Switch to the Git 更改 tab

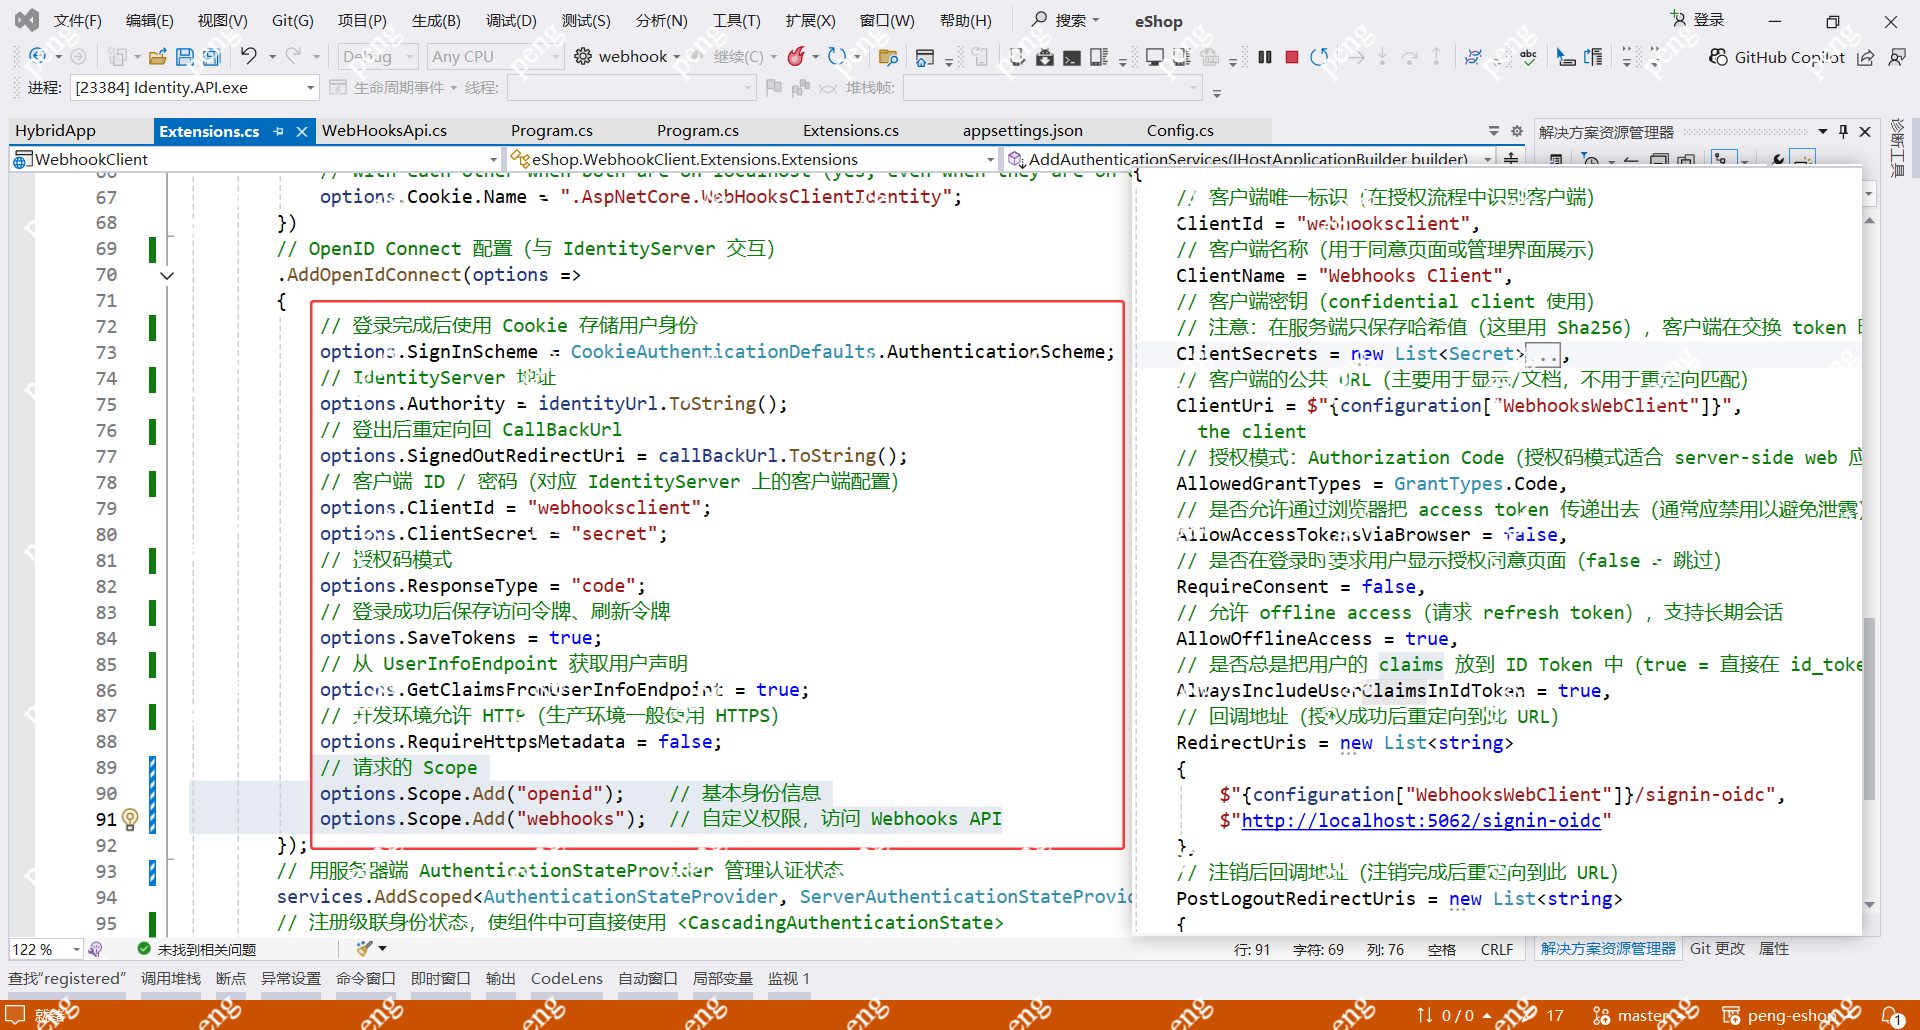click(x=1717, y=949)
